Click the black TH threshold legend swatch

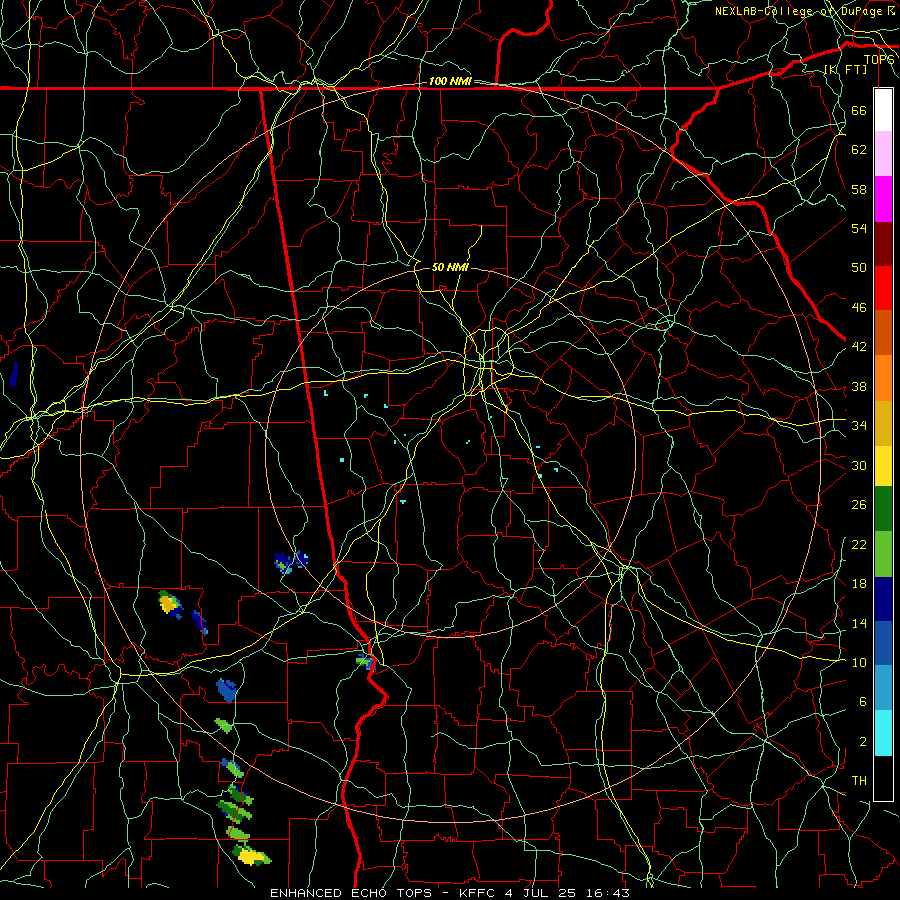tap(883, 778)
